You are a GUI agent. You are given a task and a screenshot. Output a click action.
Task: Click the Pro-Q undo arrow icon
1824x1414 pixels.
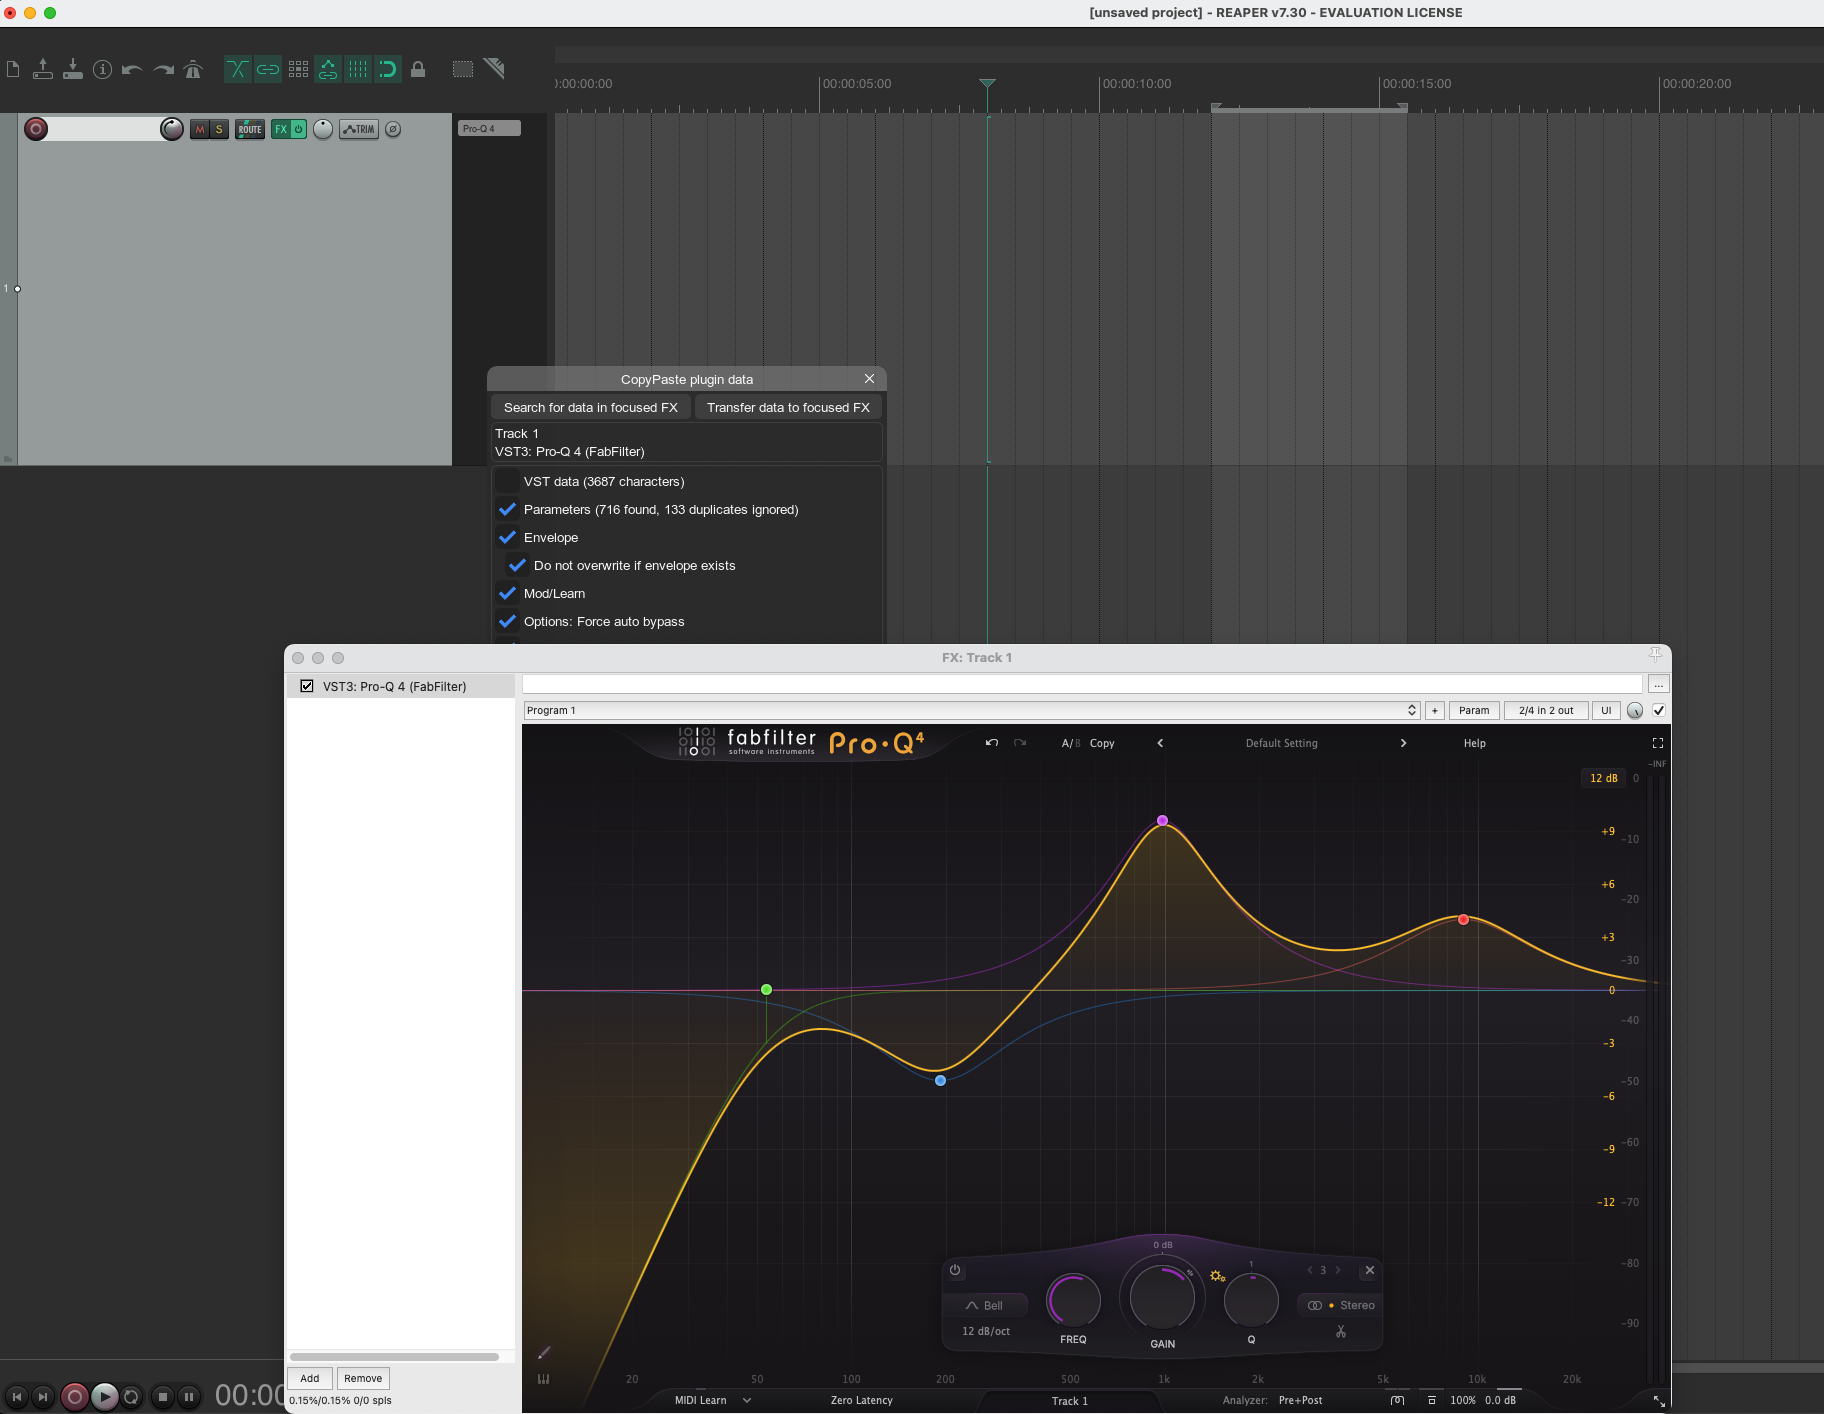coord(992,743)
